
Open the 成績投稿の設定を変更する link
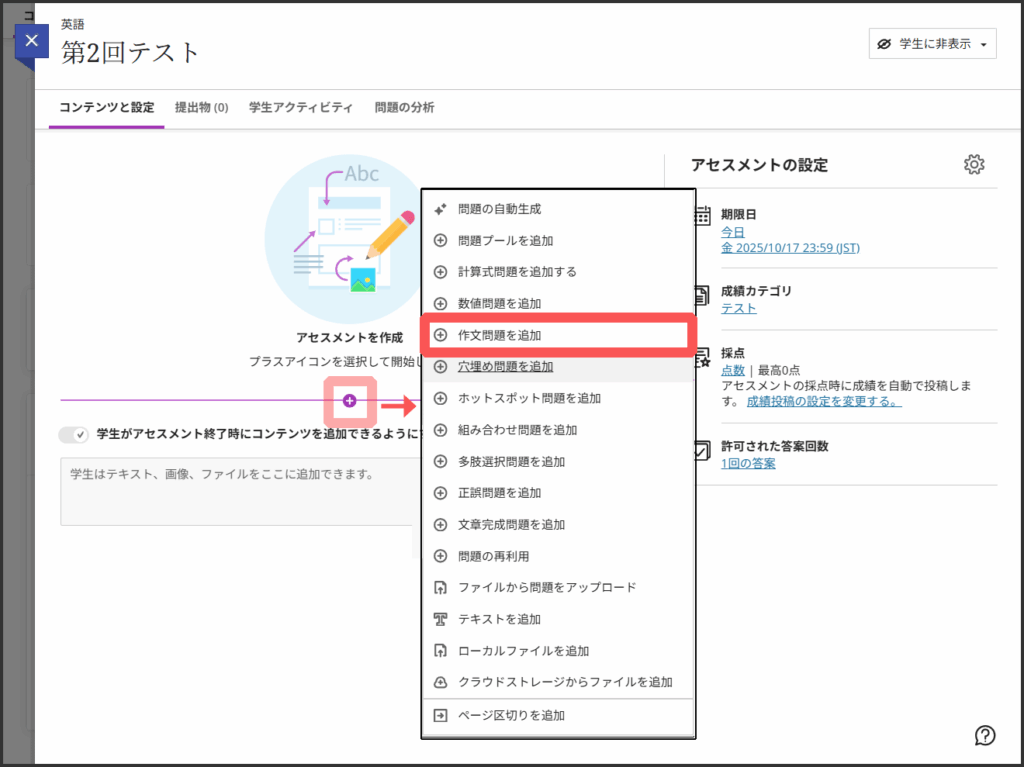[x=823, y=401]
